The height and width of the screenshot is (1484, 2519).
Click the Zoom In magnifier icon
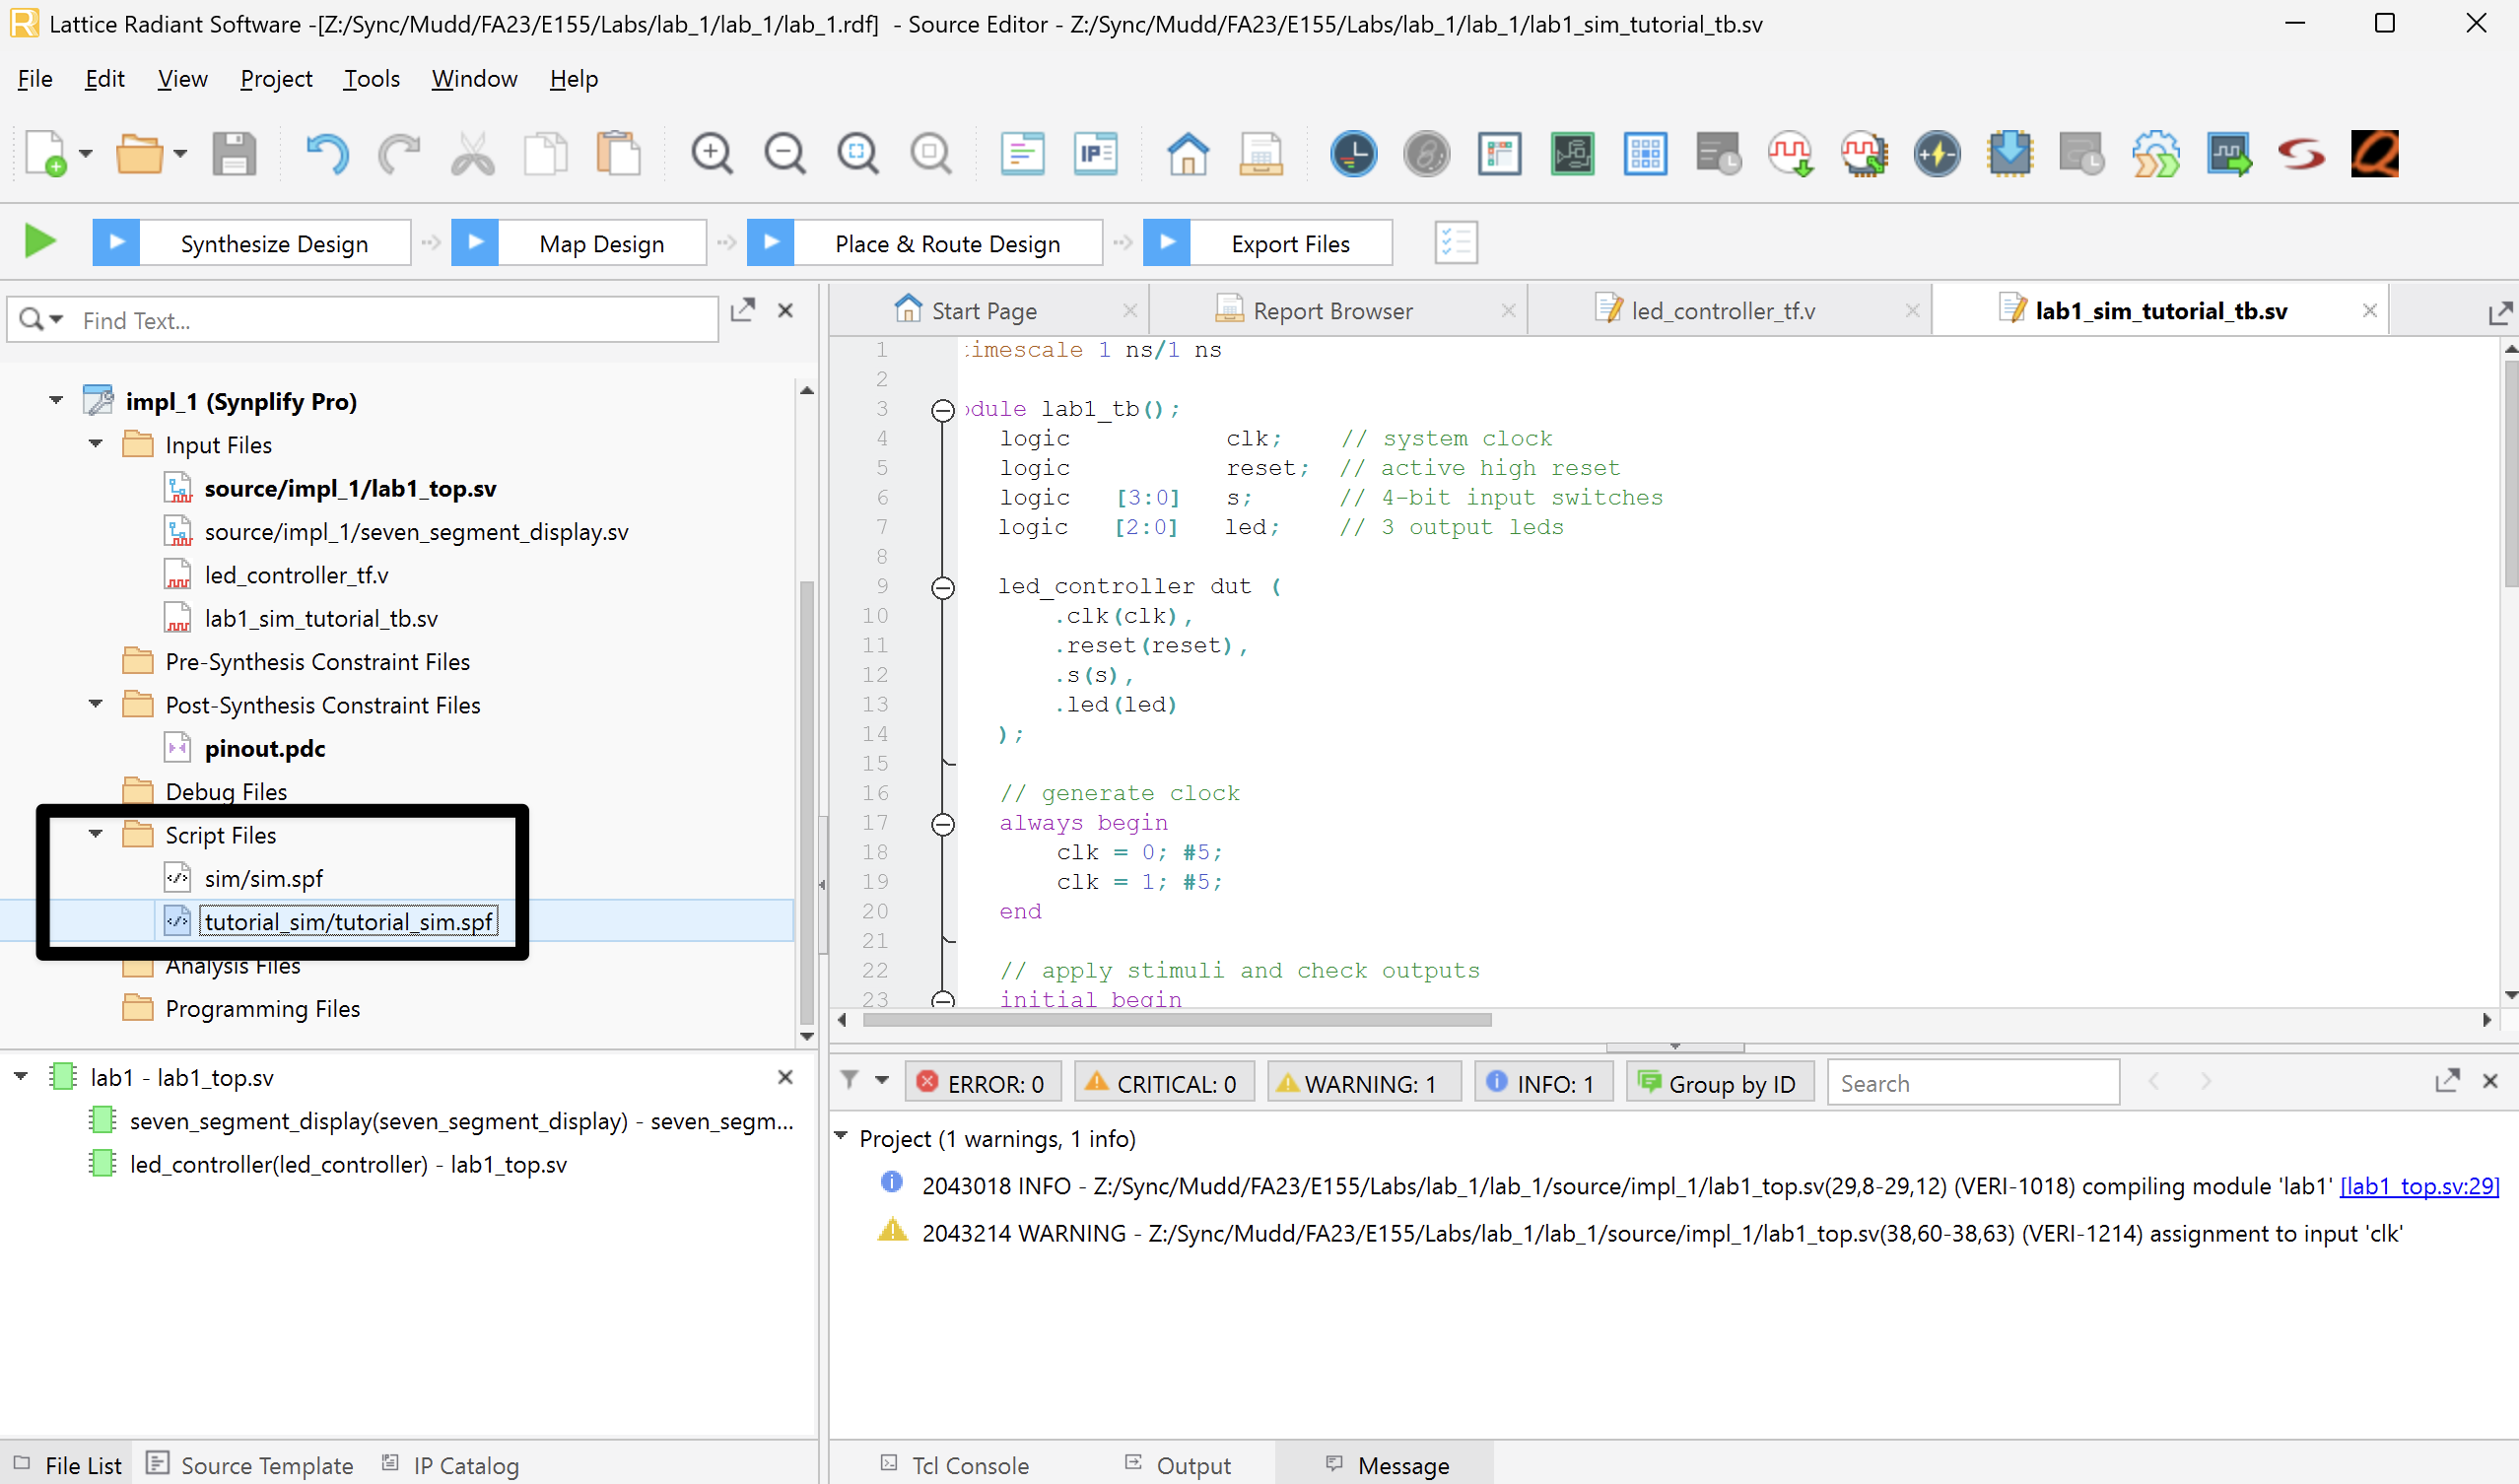pos(711,154)
